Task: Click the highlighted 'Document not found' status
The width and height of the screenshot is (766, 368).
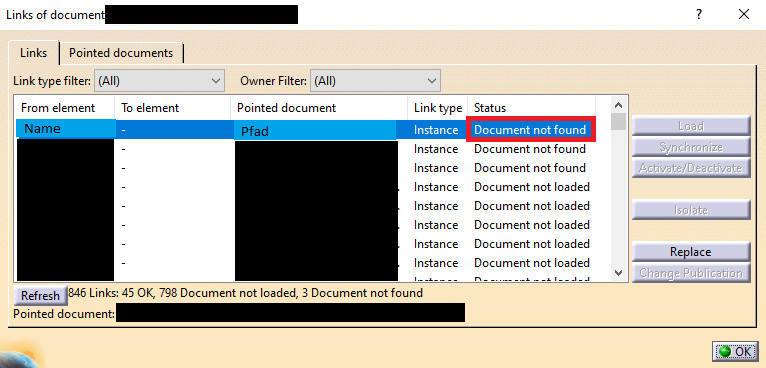Action: 530,130
